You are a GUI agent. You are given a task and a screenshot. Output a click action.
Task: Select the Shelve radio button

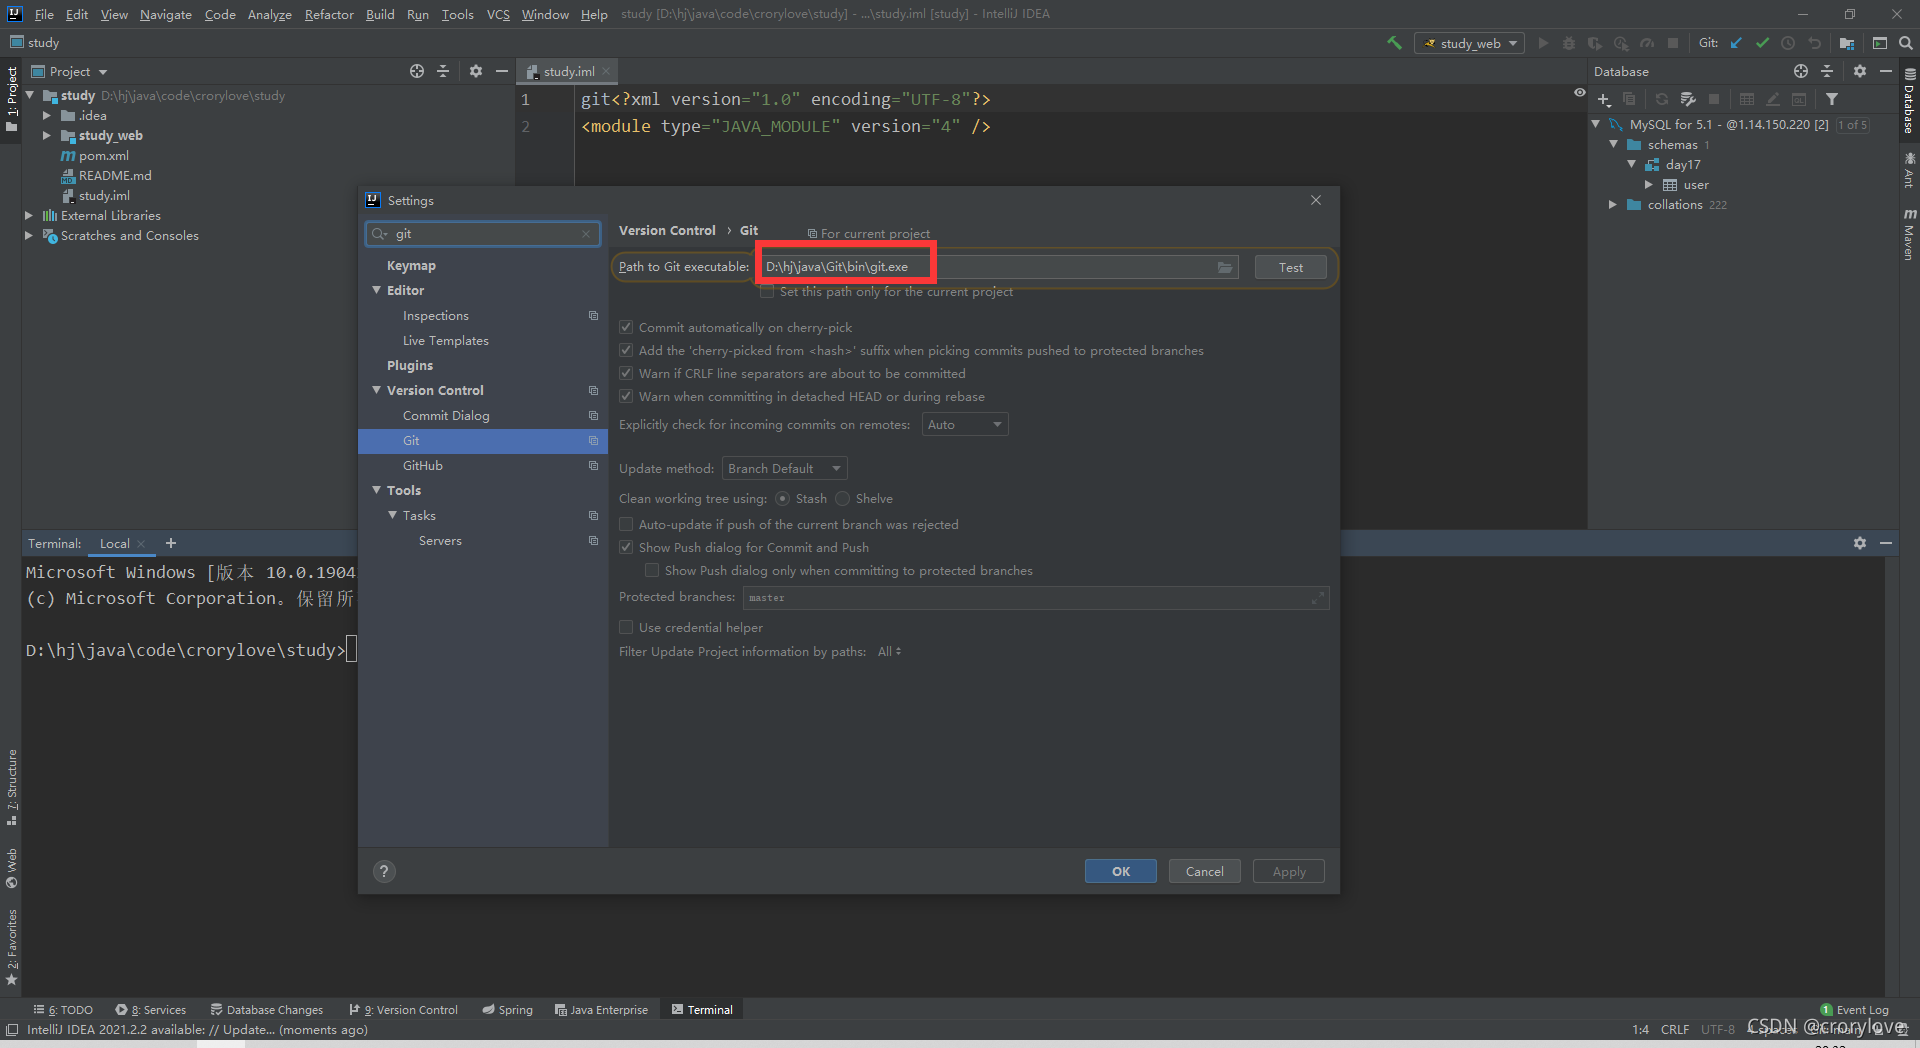coord(842,498)
